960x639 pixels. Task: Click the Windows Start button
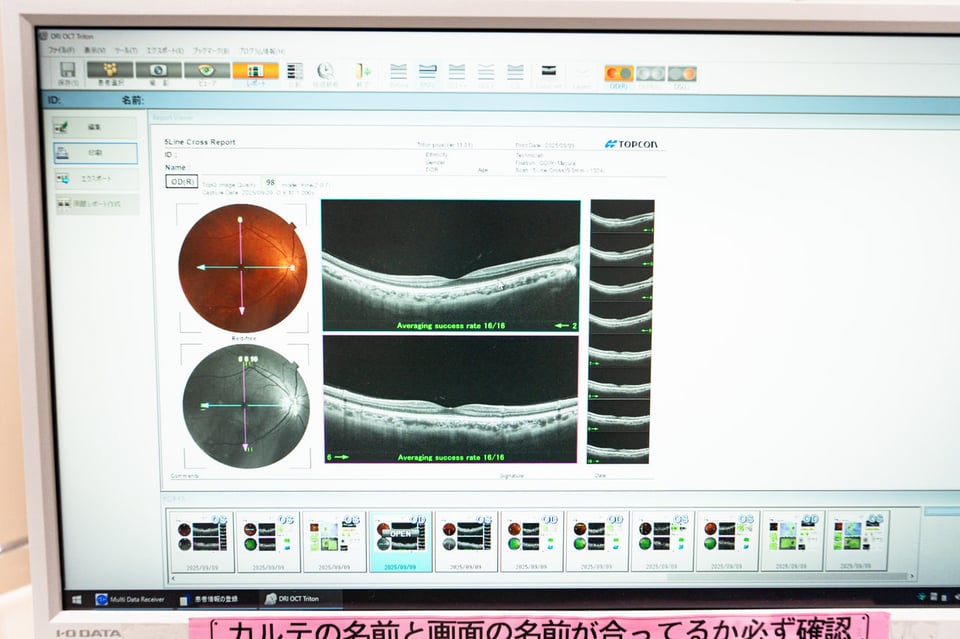[76, 599]
